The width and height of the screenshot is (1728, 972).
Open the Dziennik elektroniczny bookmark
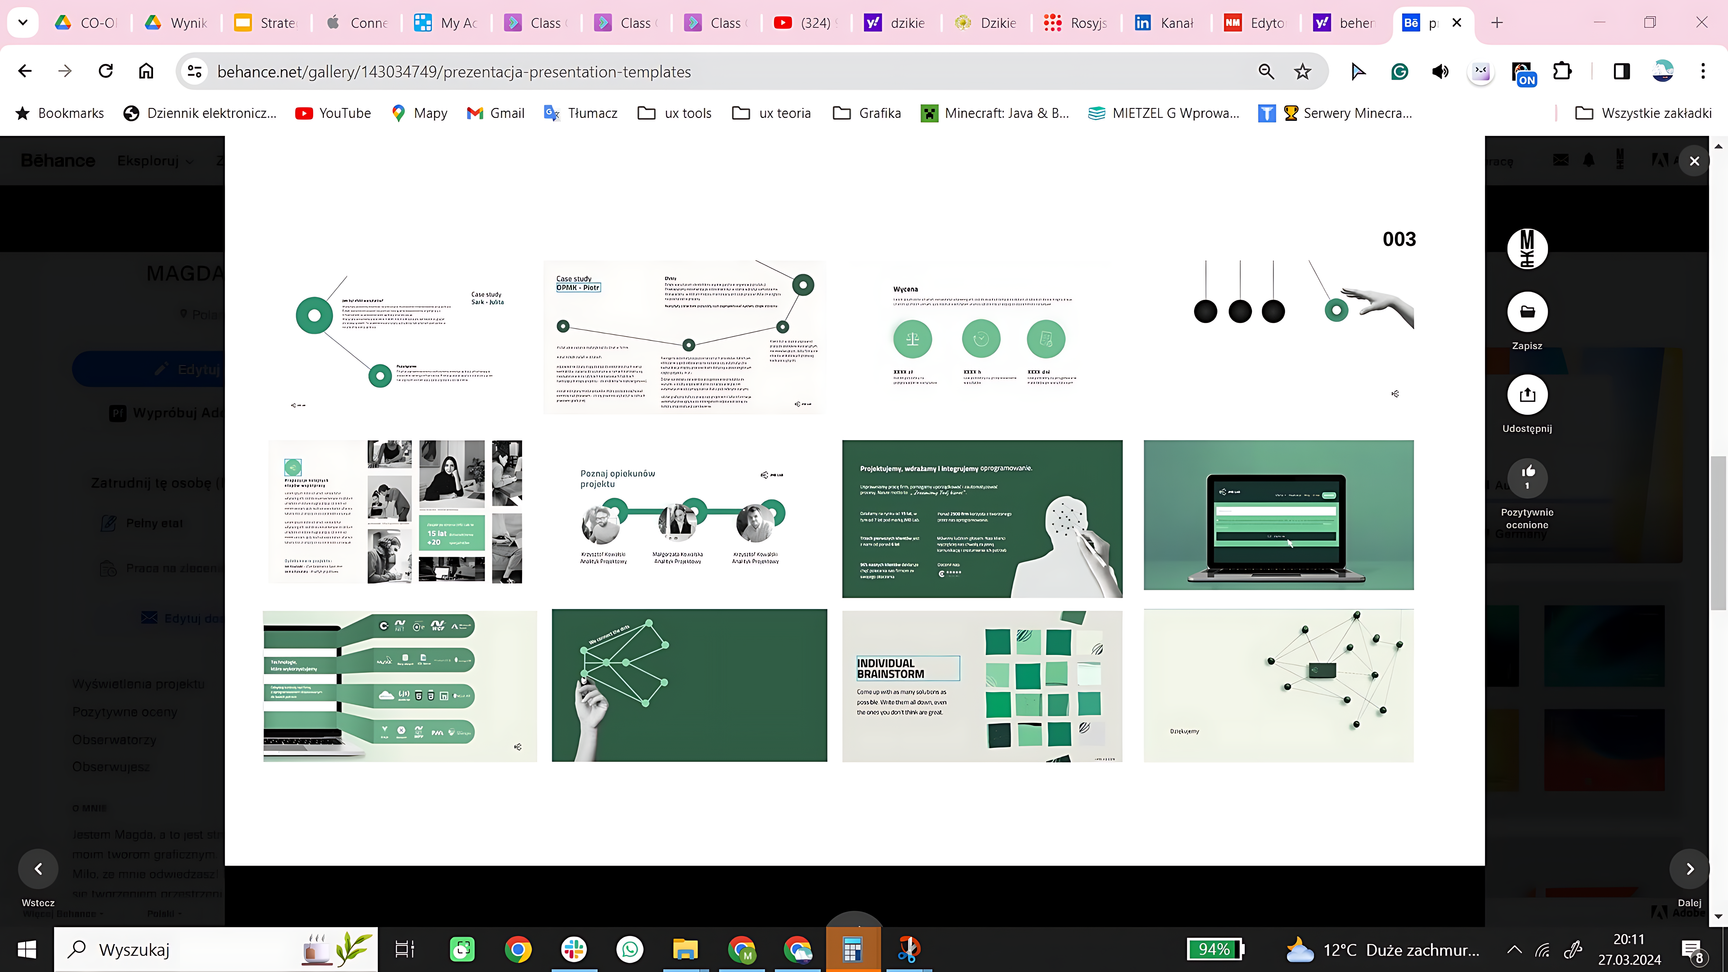(x=200, y=113)
